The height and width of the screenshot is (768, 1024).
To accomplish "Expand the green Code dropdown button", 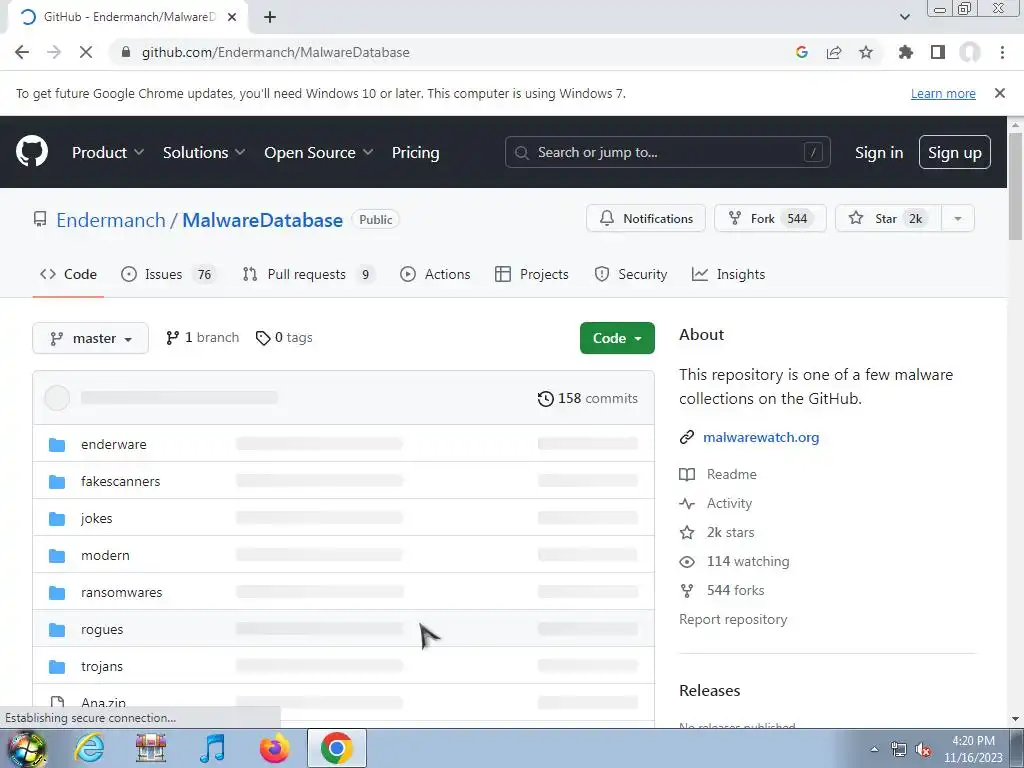I will coord(617,338).
